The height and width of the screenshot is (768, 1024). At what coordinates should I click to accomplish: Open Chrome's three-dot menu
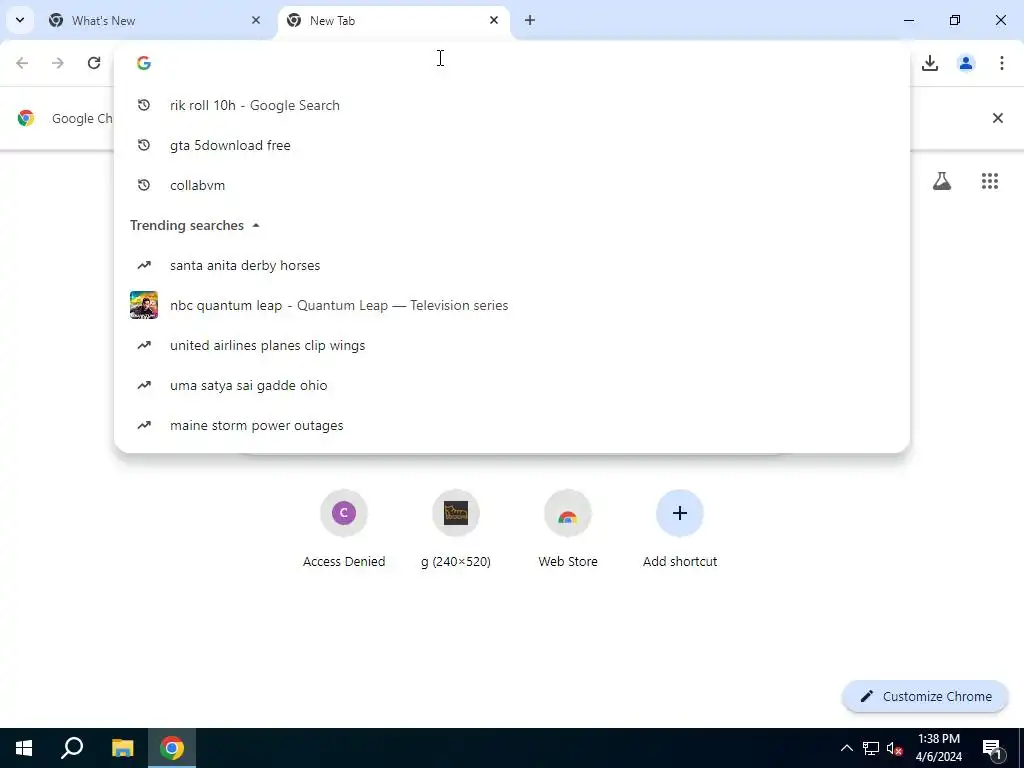[x=1002, y=63]
